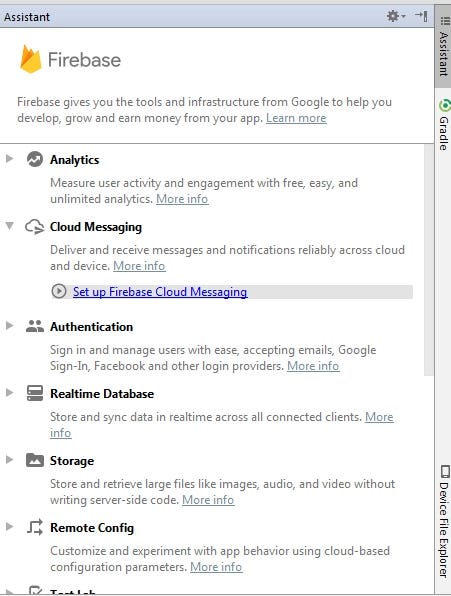Click the Storage image folder icon
The image size is (451, 596).
coord(35,460)
